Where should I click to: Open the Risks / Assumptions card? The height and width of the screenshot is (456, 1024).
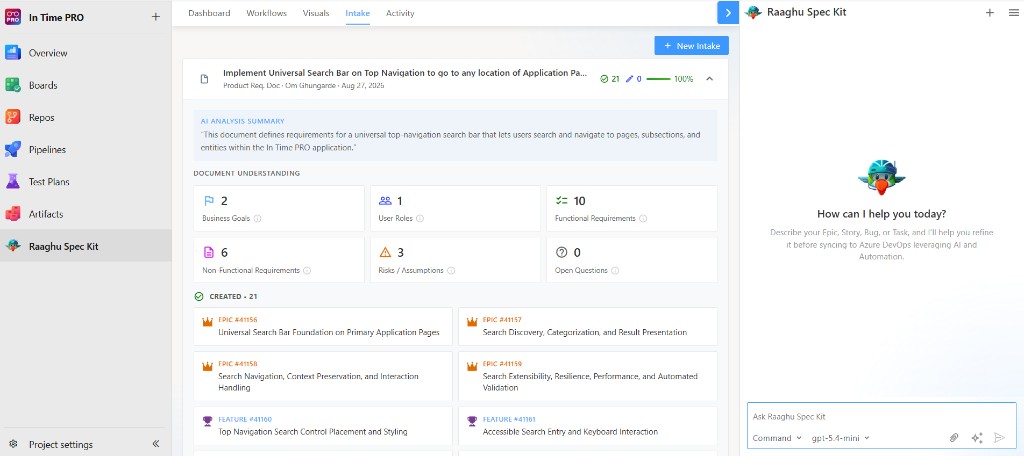click(x=455, y=260)
